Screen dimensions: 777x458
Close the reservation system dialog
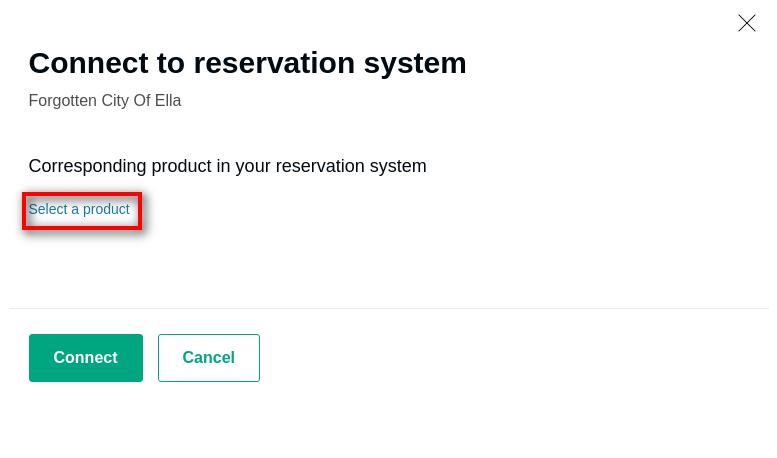coord(746,23)
